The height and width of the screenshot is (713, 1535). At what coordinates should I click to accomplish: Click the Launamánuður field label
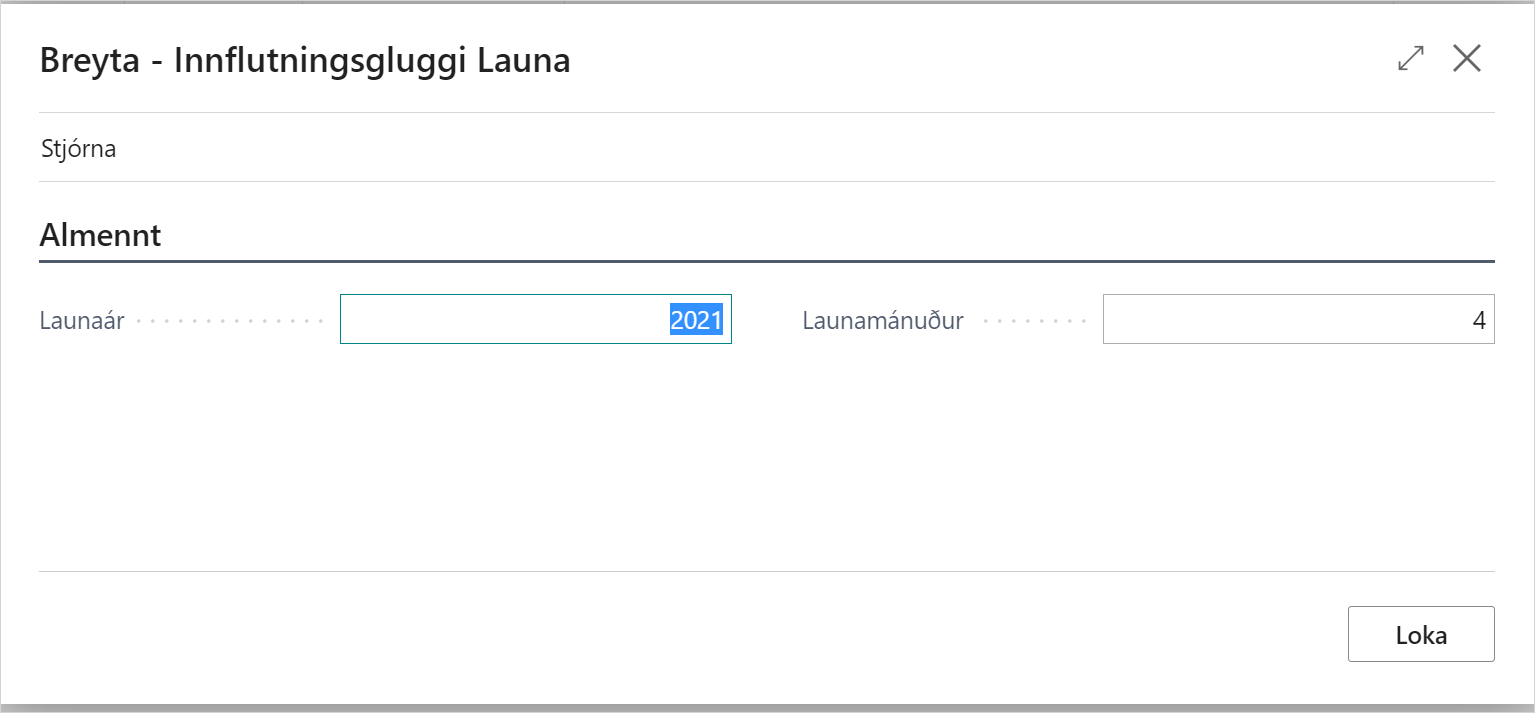pos(882,321)
